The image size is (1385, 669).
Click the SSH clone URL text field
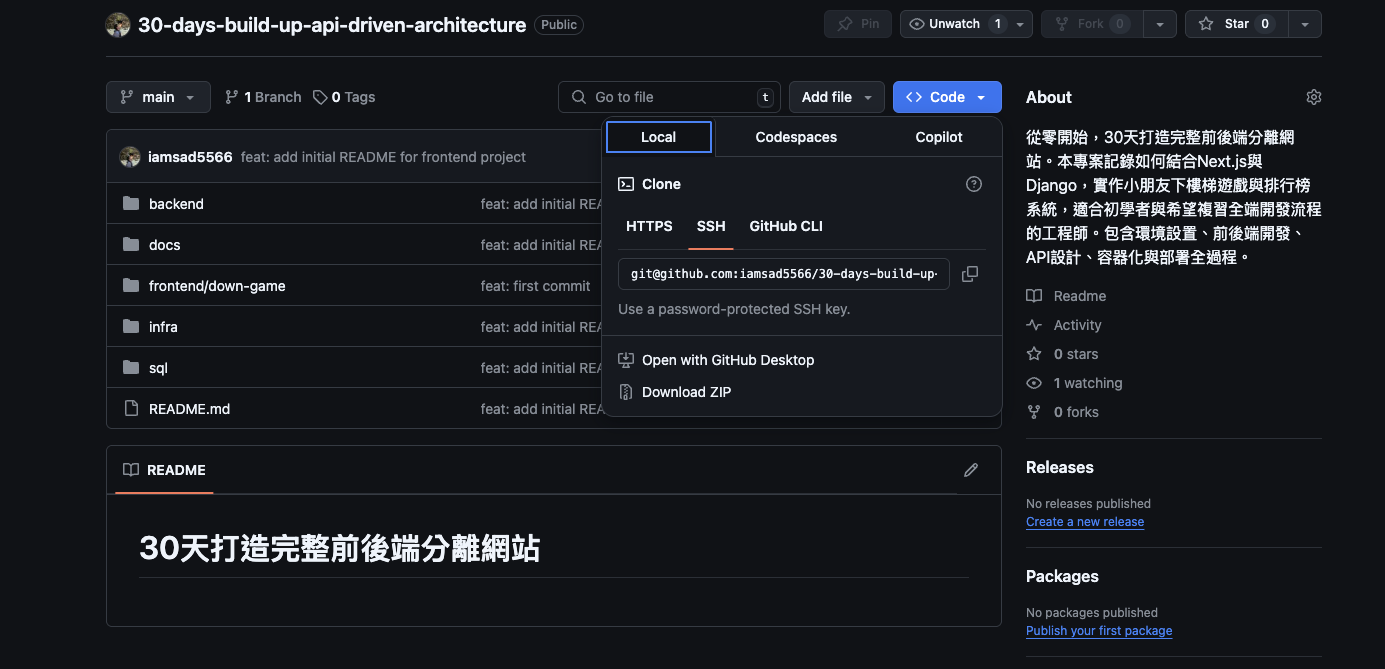point(784,274)
